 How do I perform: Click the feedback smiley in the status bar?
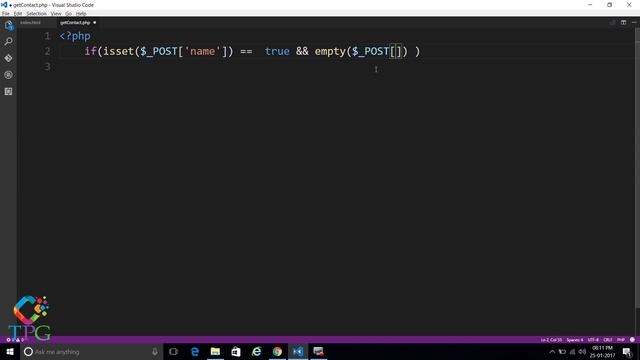point(632,340)
